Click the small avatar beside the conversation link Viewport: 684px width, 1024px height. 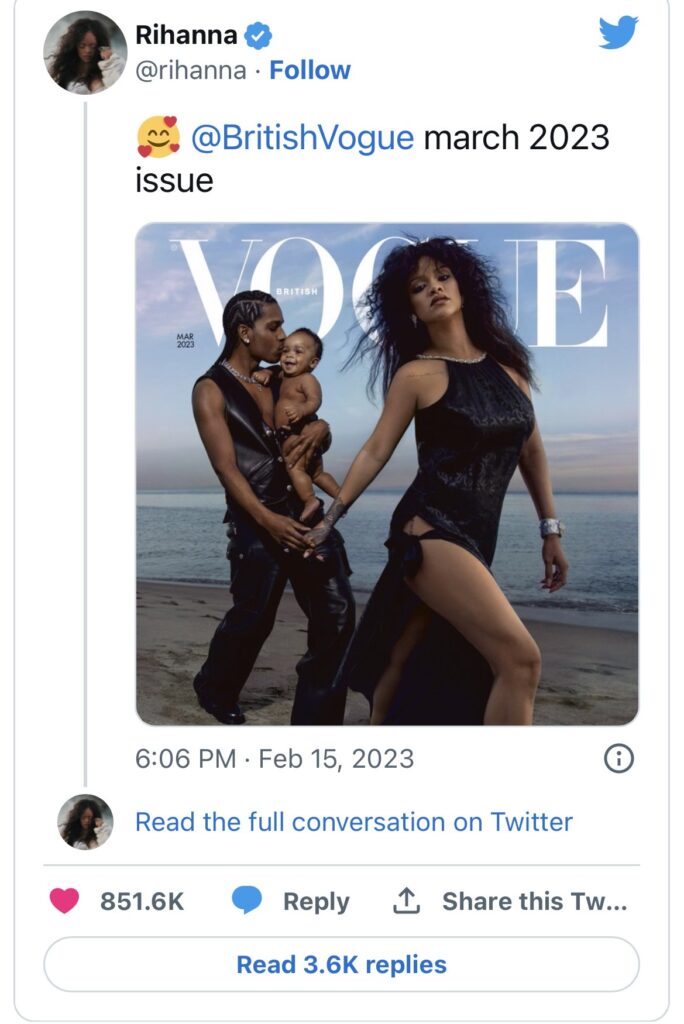coord(85,822)
